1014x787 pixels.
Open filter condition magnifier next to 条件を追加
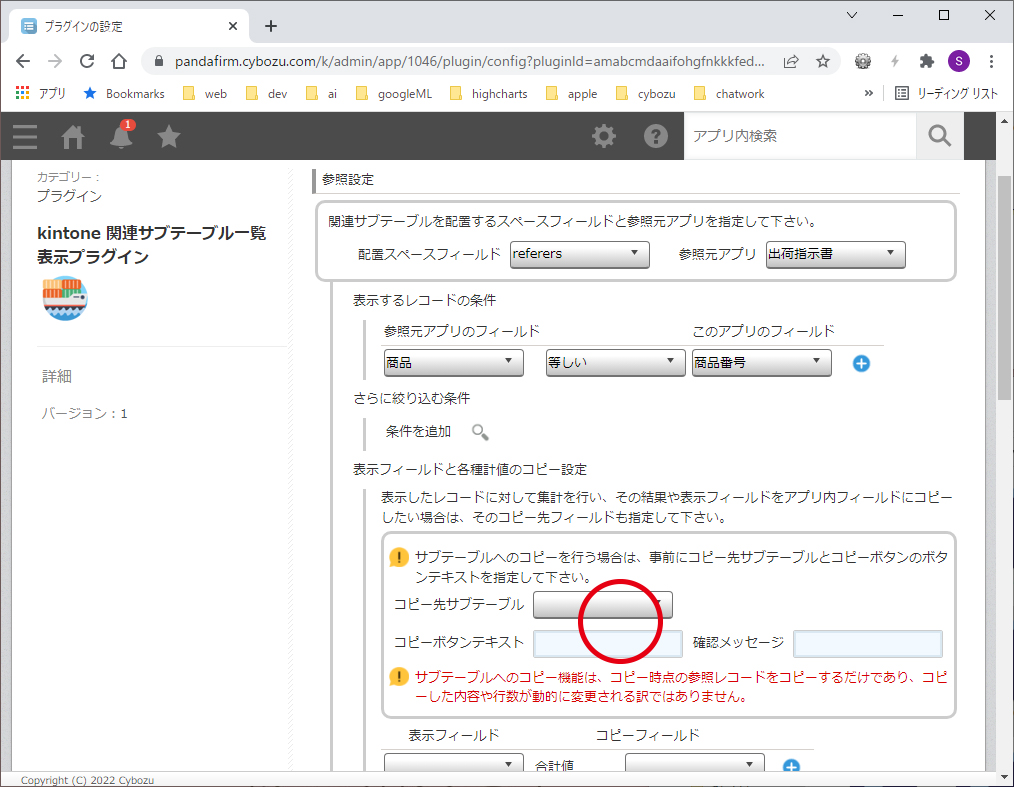(480, 432)
